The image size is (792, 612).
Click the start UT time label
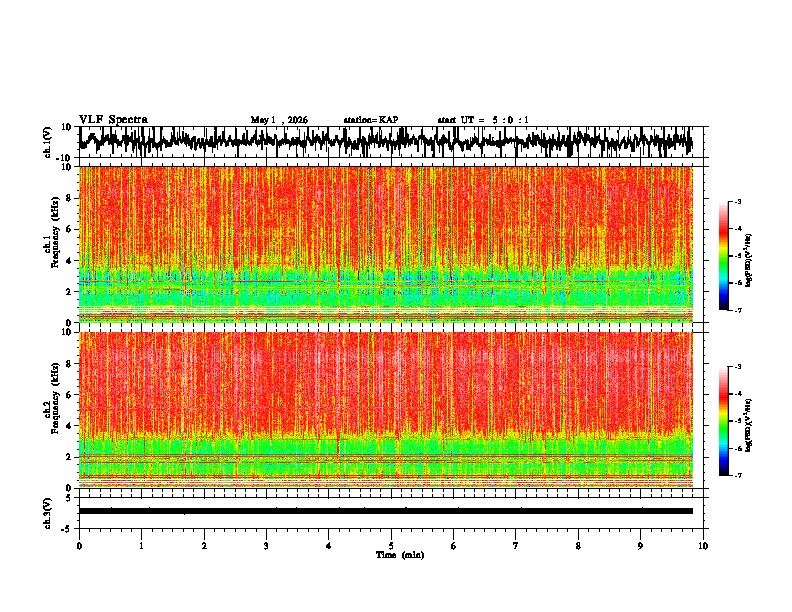click(483, 120)
